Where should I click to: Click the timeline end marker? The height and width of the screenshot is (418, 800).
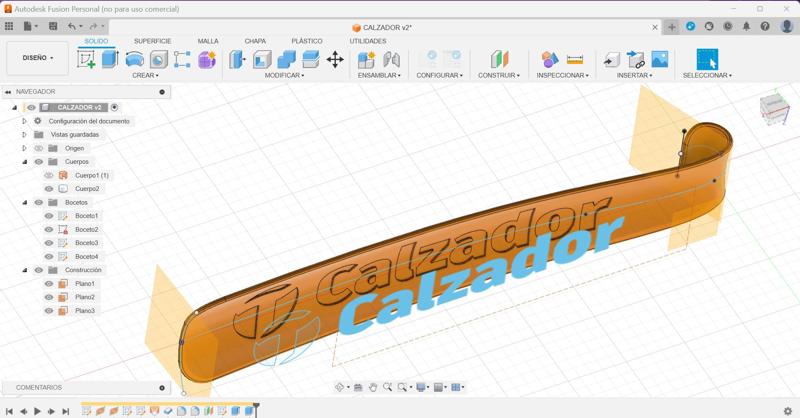(257, 408)
